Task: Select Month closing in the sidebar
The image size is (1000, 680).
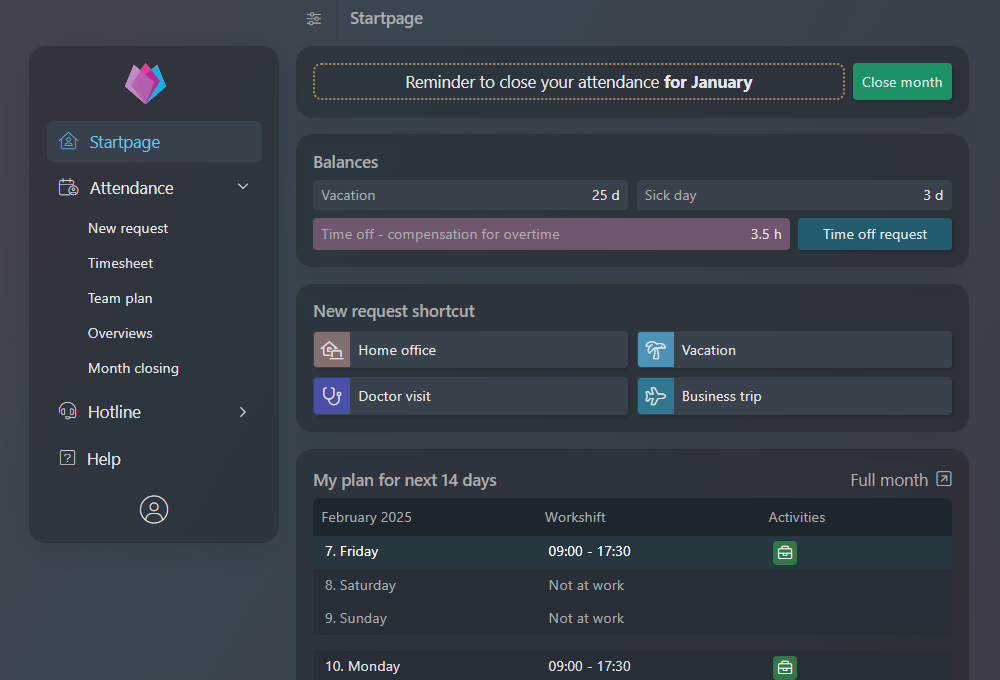Action: tap(133, 368)
